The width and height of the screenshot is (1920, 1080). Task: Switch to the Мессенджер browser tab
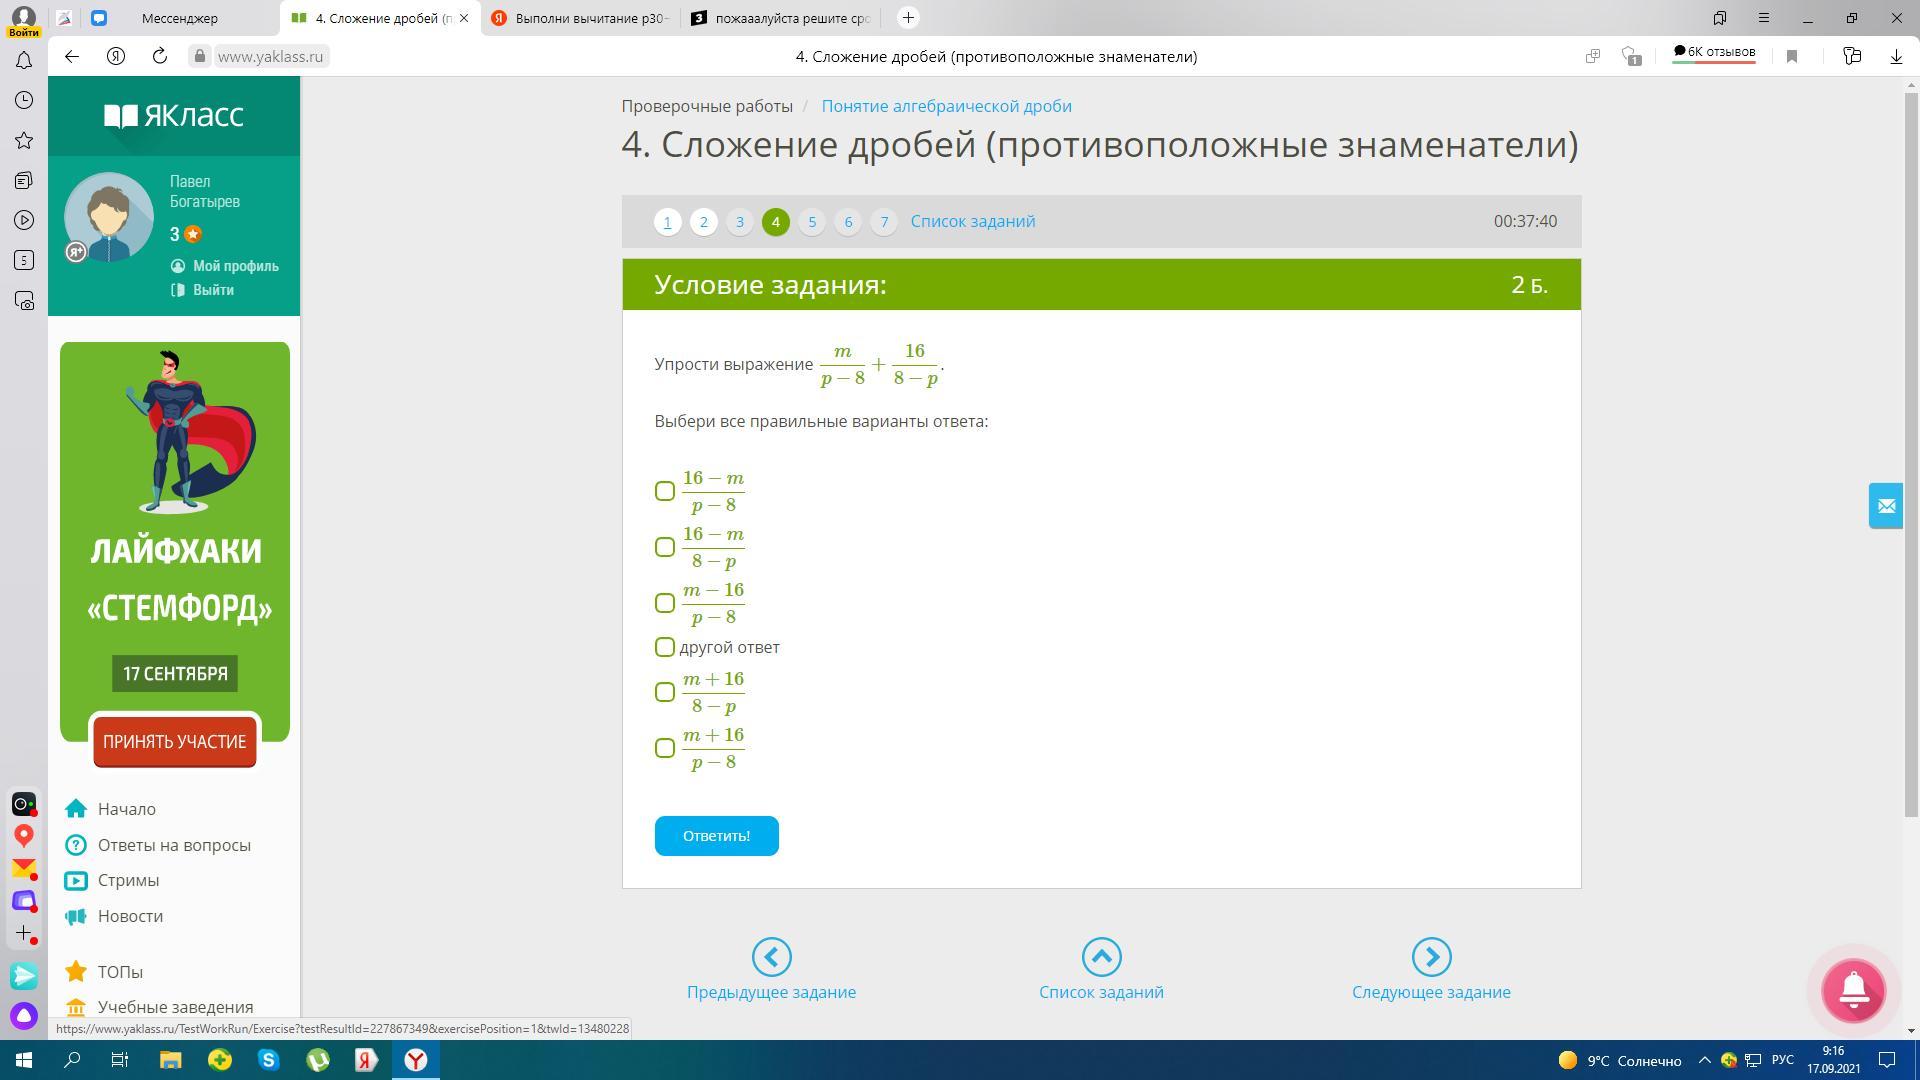click(x=180, y=18)
